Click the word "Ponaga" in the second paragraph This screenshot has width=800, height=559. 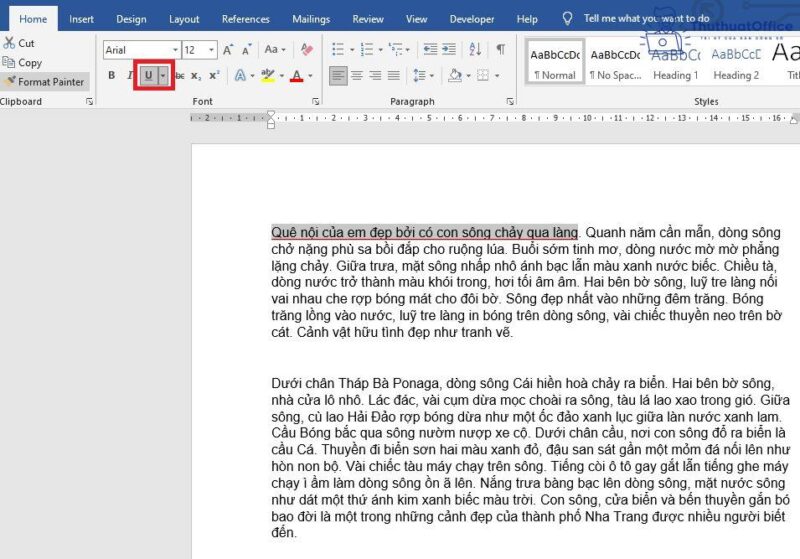pyautogui.click(x=415, y=384)
